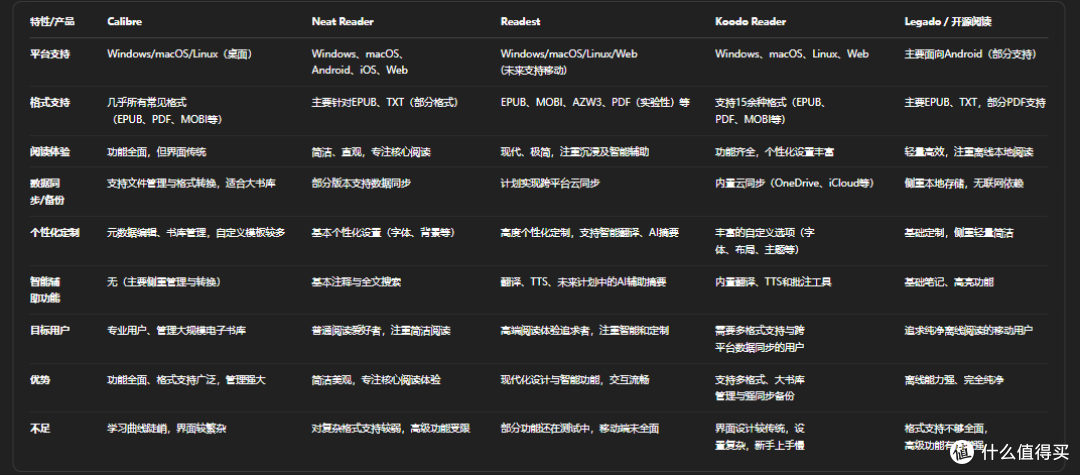
Task: Click cell '普通阅读爱好者,注重简洁阅读'
Action: (x=381, y=330)
